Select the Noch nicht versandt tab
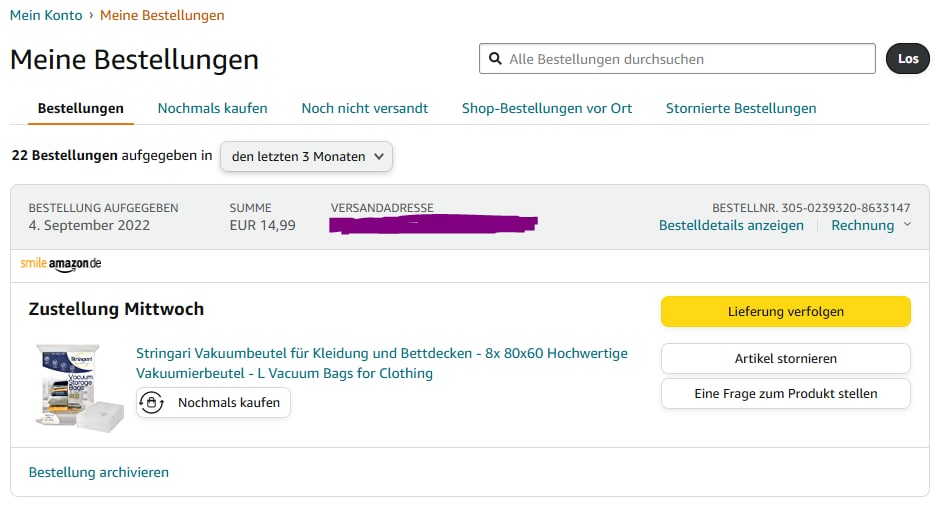 point(365,108)
